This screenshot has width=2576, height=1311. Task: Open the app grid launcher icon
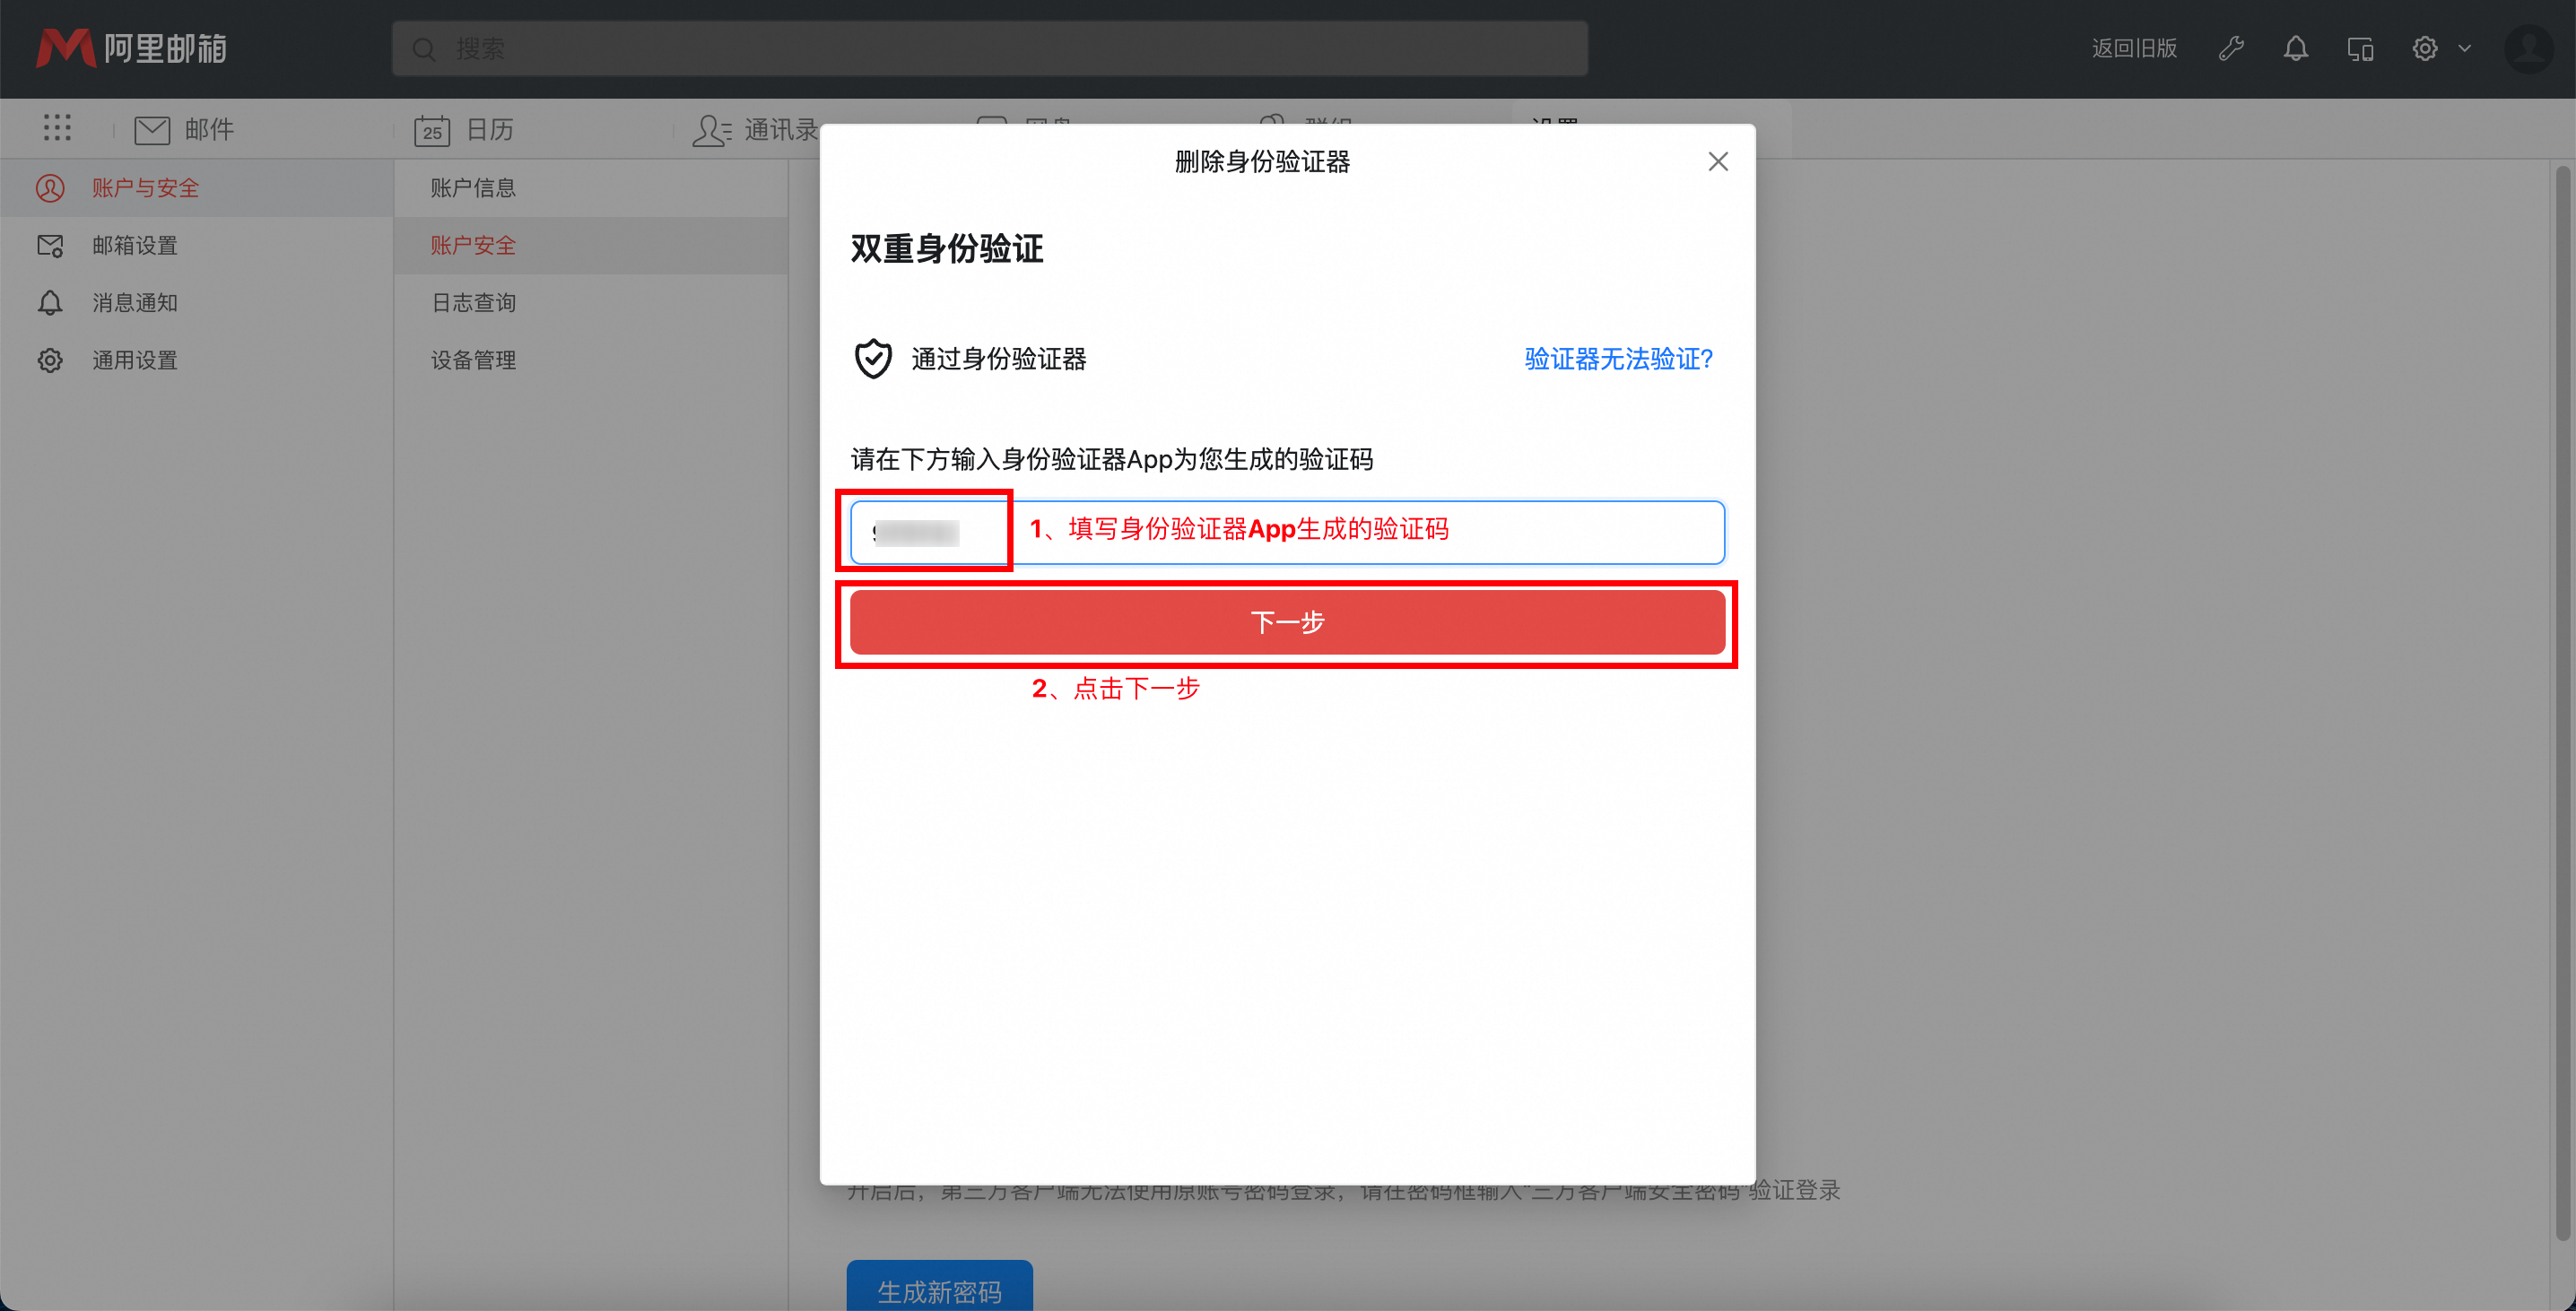pos(57,128)
